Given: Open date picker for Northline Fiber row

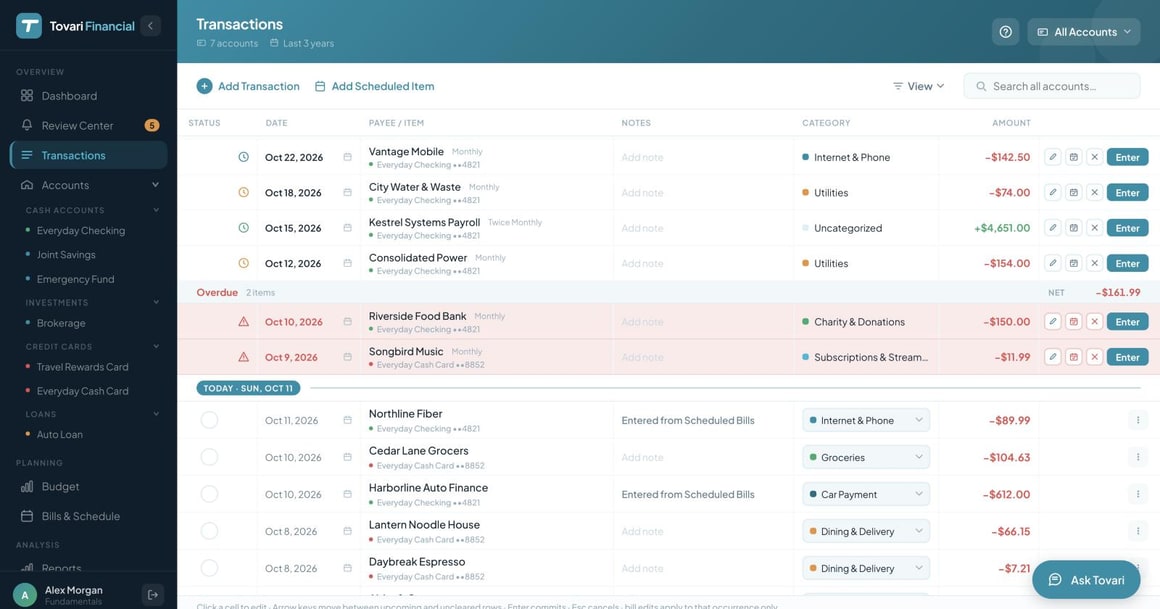Looking at the screenshot, I should tap(347, 420).
